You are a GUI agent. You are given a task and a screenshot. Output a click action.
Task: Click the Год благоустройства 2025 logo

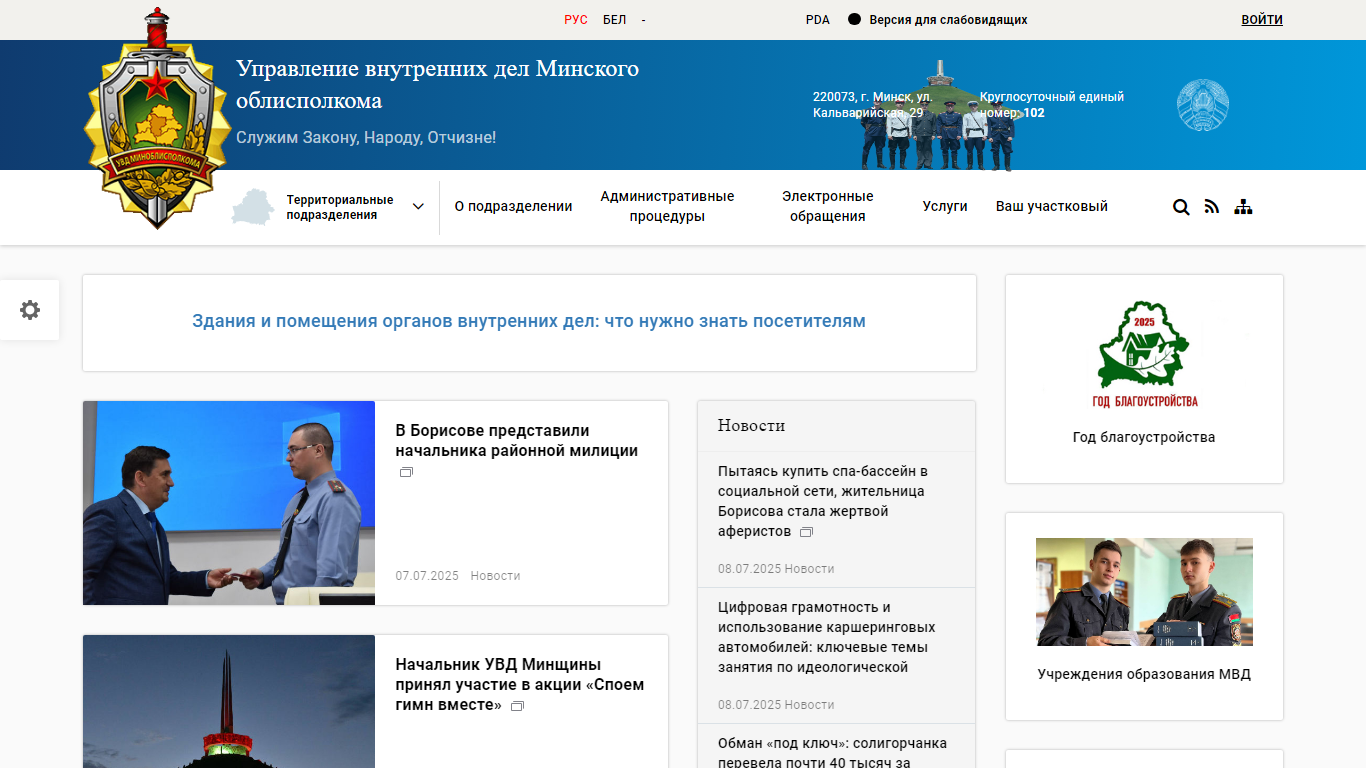pos(1144,355)
